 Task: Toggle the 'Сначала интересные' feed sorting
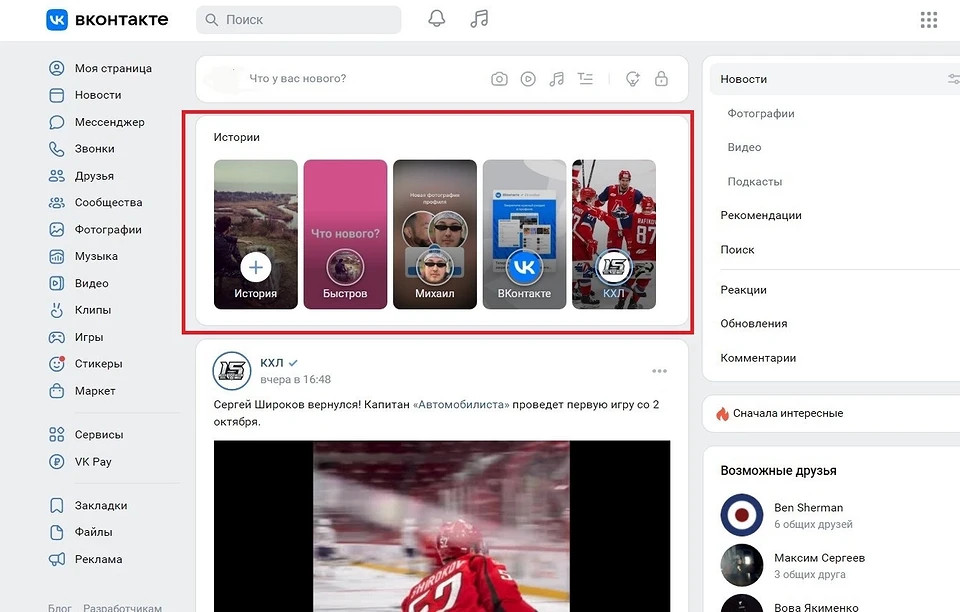coord(787,413)
